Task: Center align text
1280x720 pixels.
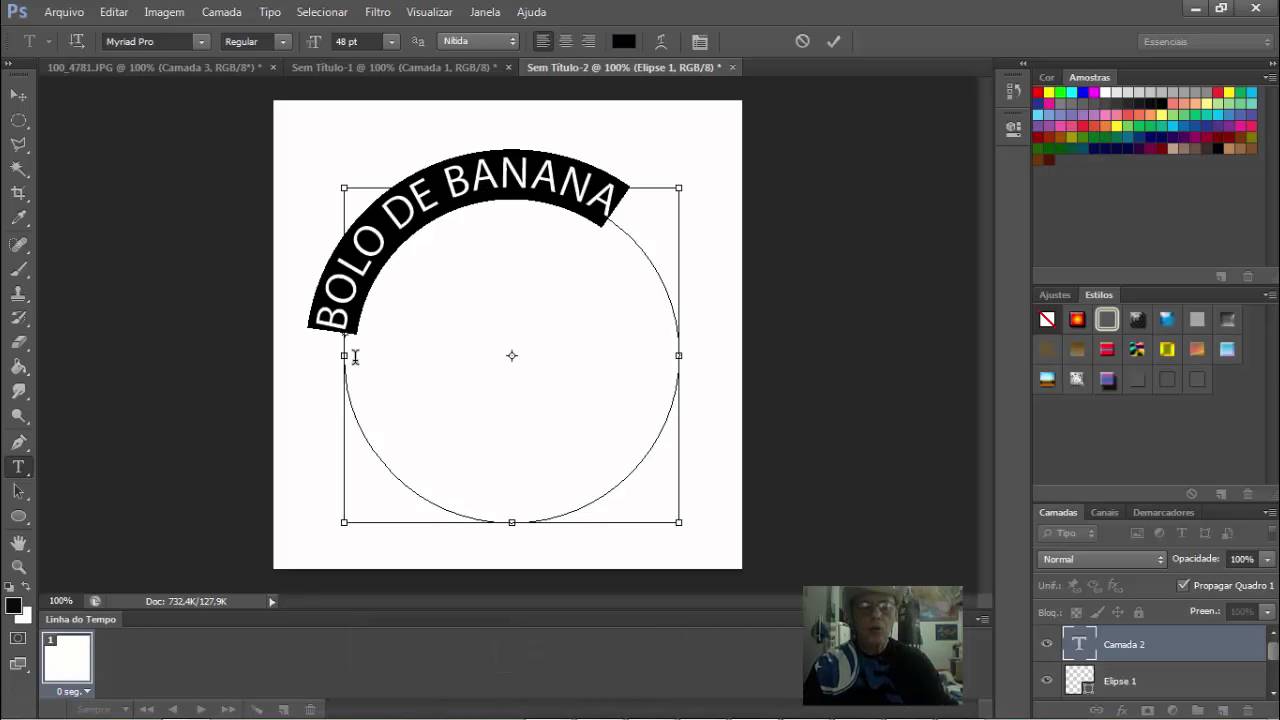Action: [566, 41]
